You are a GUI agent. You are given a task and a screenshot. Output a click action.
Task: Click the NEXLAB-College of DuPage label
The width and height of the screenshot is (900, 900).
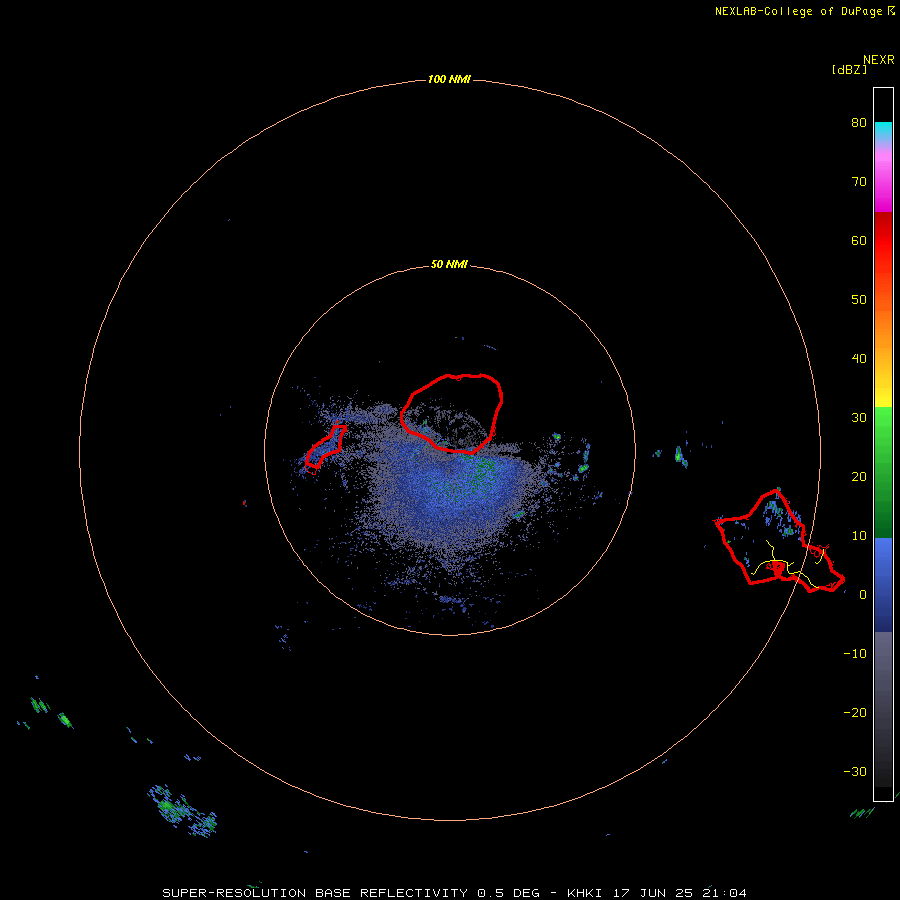point(798,11)
